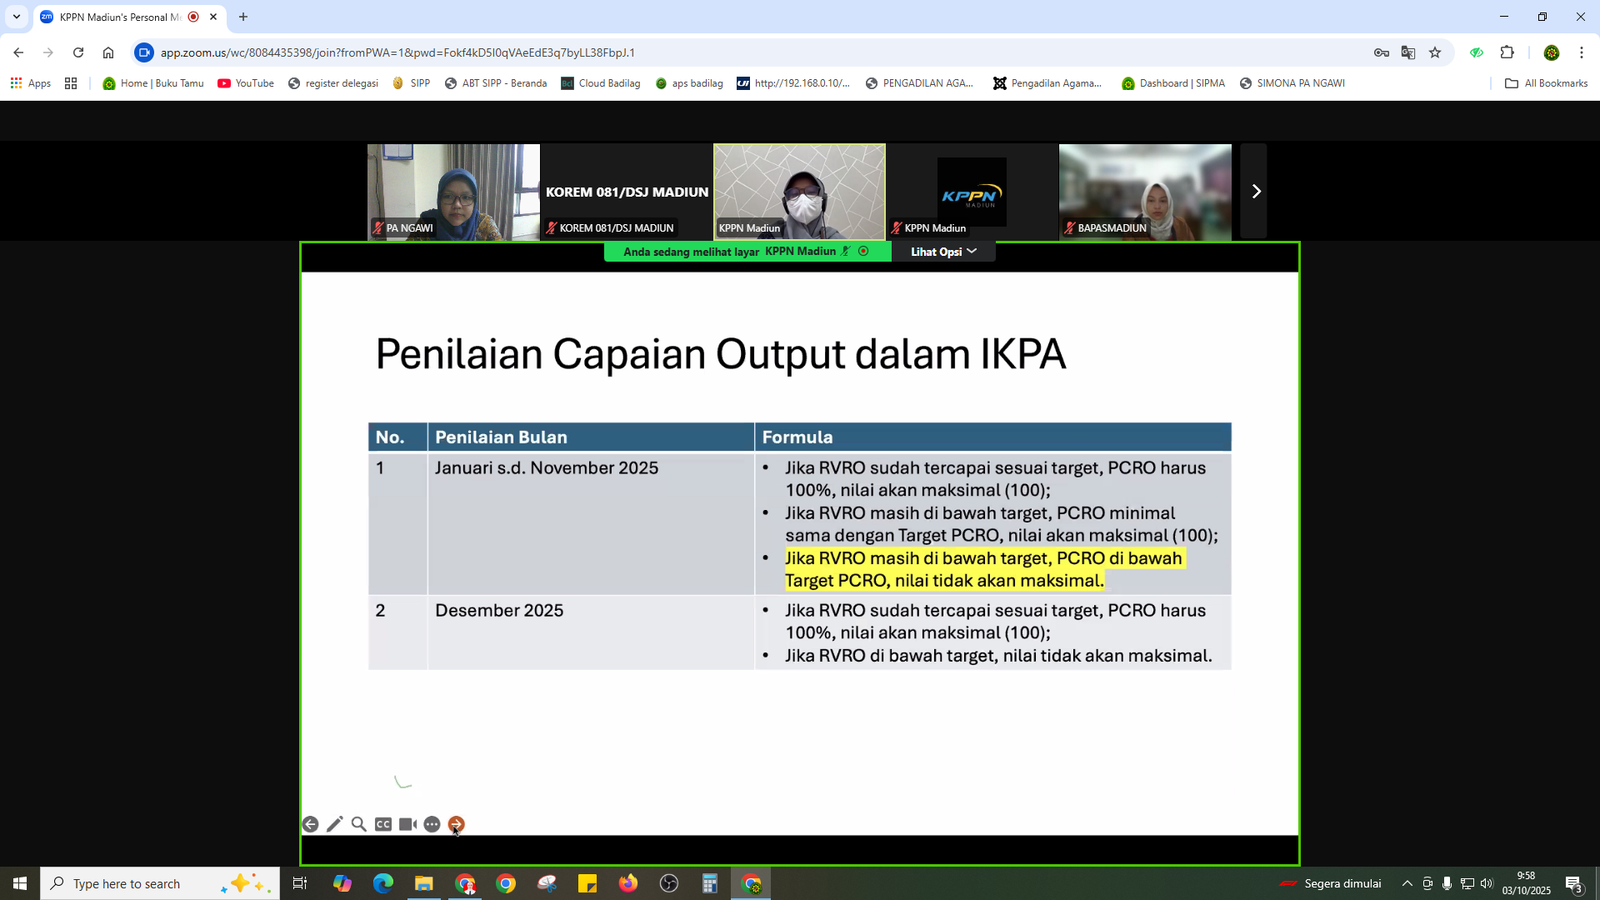Click the Google Translate icon in address bar
This screenshot has width=1600, height=900.
[1408, 53]
